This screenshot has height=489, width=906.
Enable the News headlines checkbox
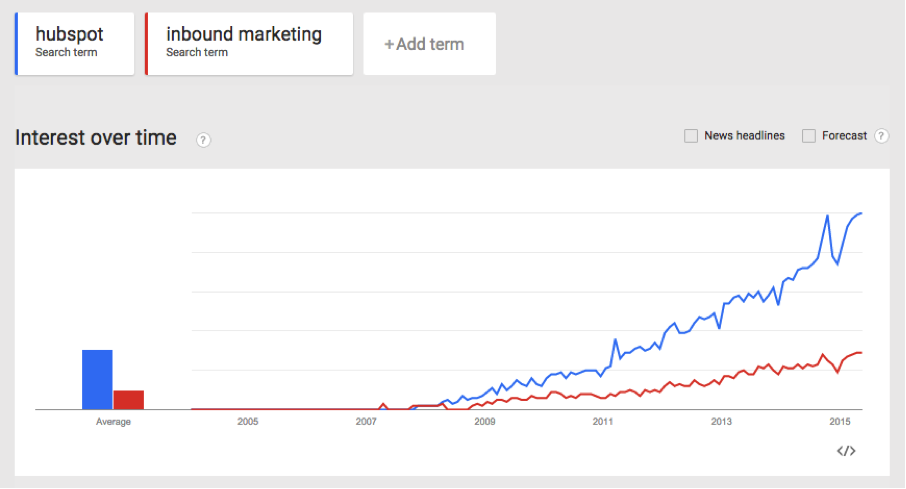[x=691, y=136]
